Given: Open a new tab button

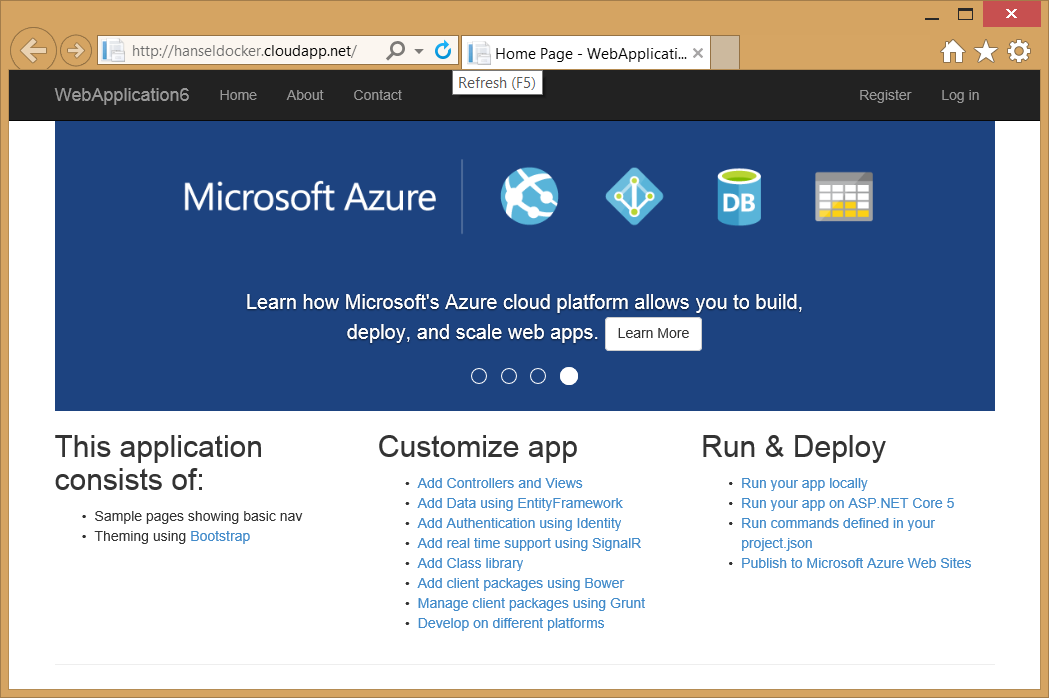Looking at the screenshot, I should click(725, 53).
